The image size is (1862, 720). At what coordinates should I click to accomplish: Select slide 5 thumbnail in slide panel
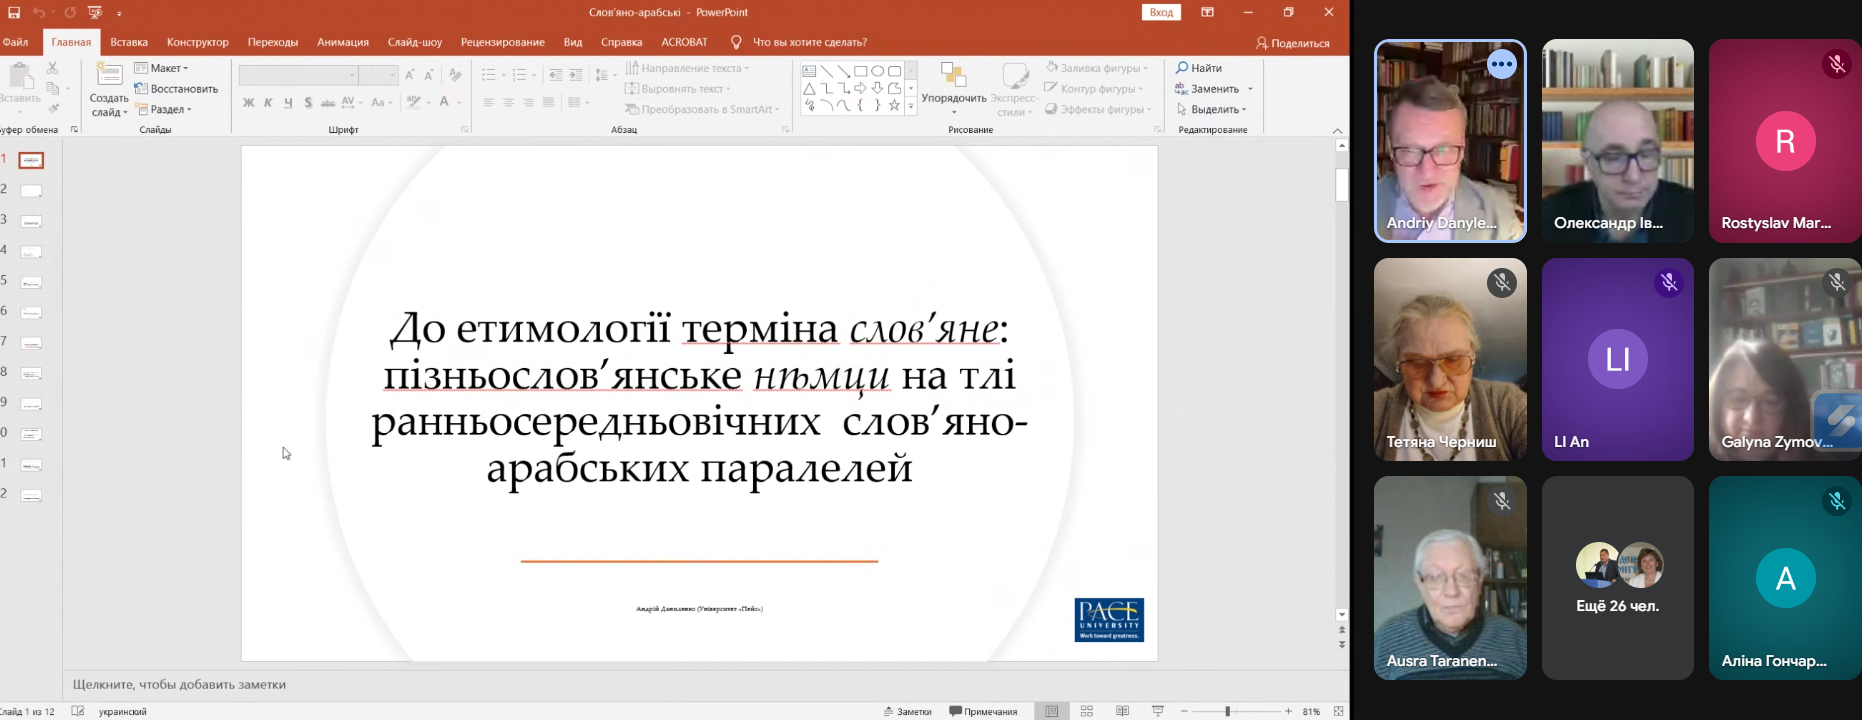coord(32,282)
